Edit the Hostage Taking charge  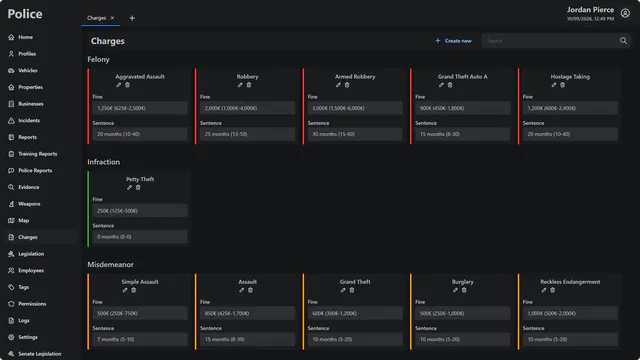point(553,85)
